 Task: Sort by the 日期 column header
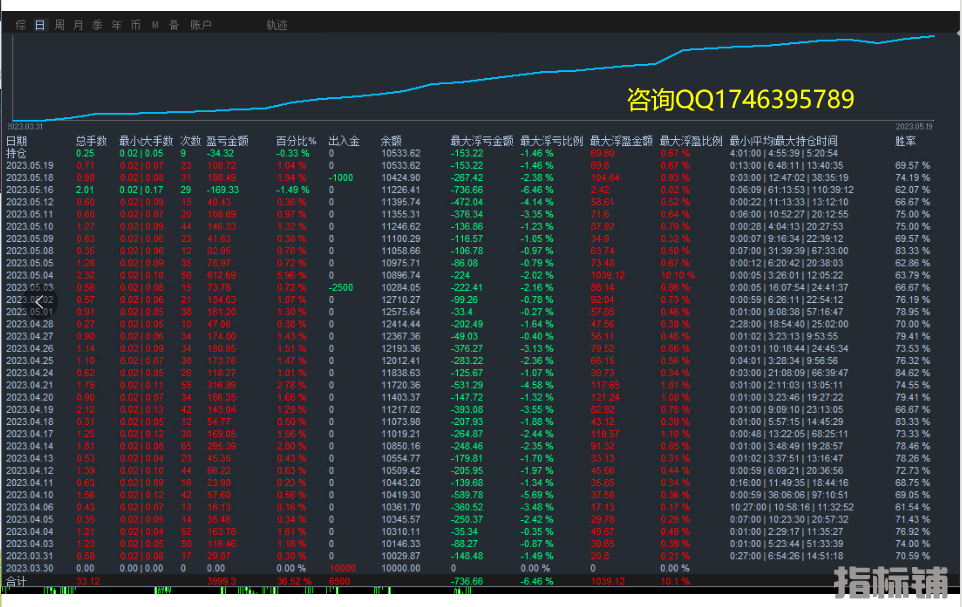pyautogui.click(x=17, y=141)
